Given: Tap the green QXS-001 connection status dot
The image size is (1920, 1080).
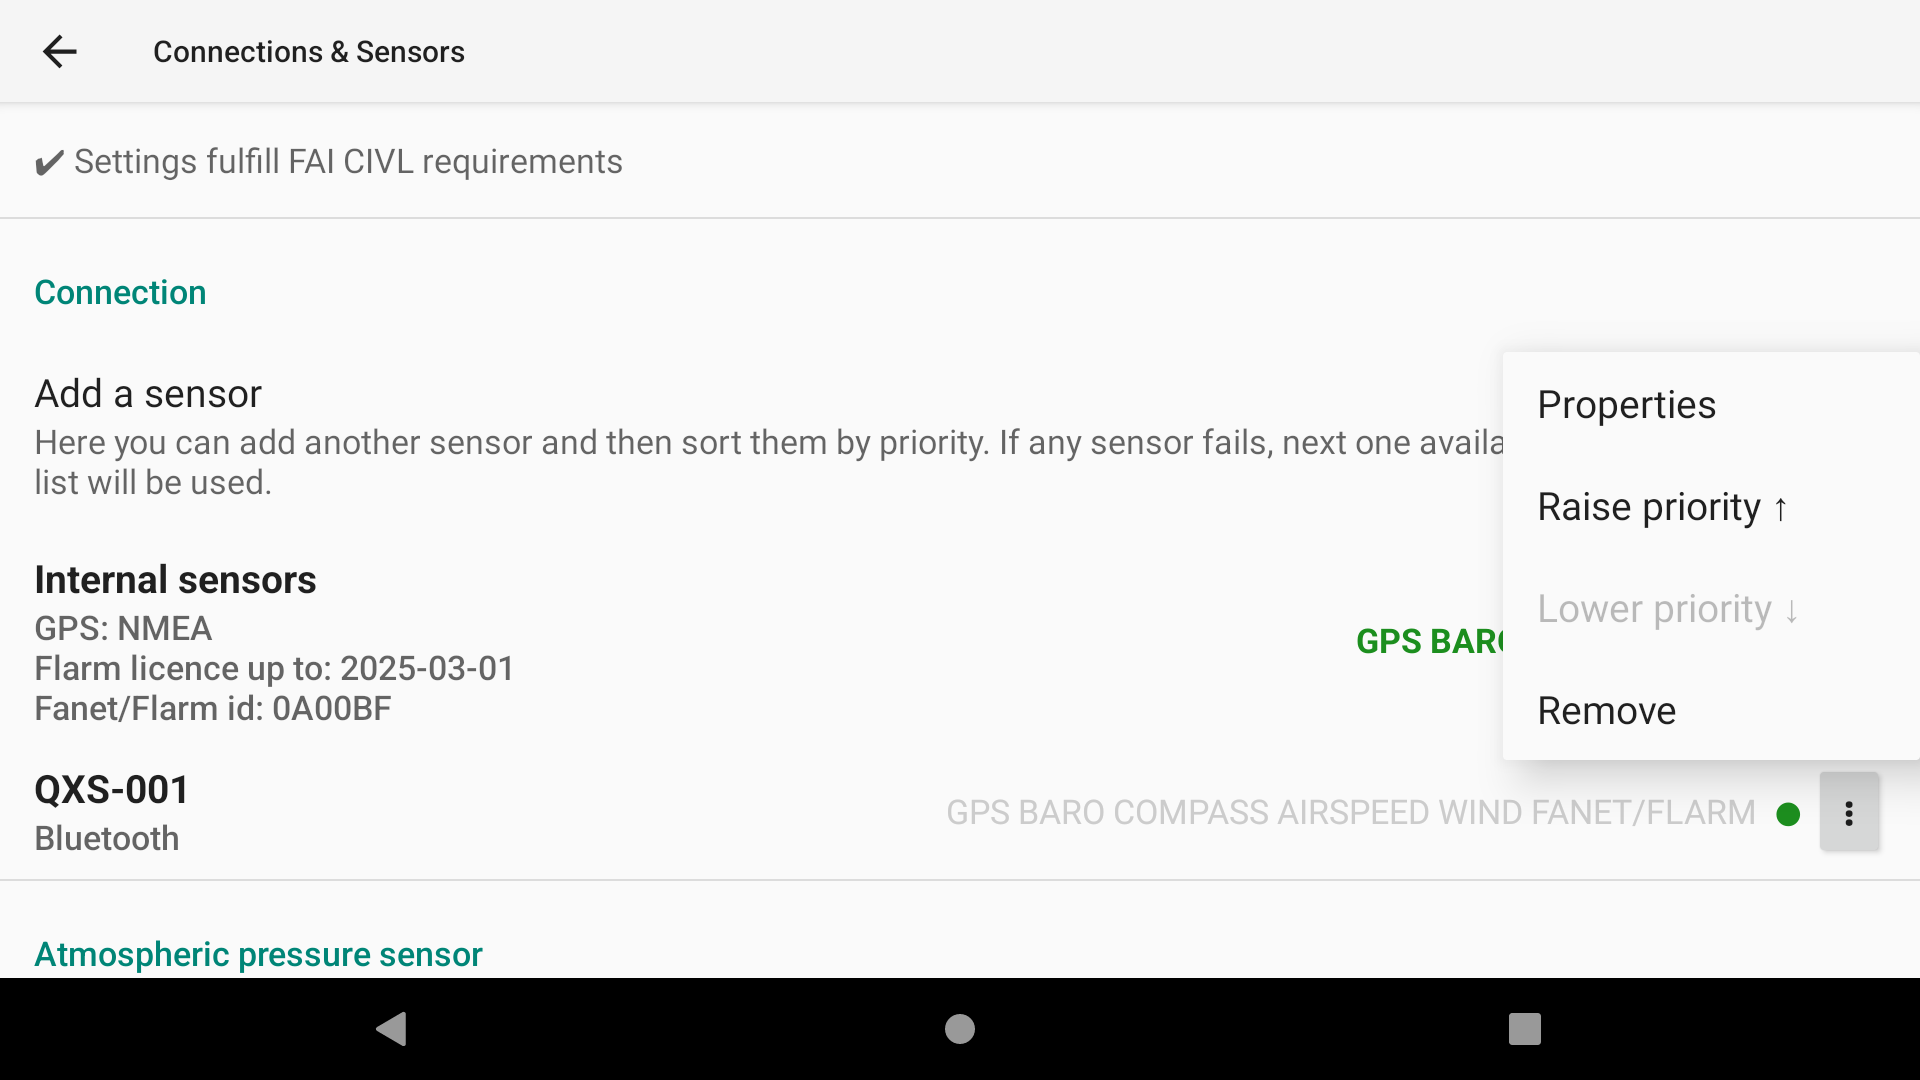Looking at the screenshot, I should (1788, 814).
